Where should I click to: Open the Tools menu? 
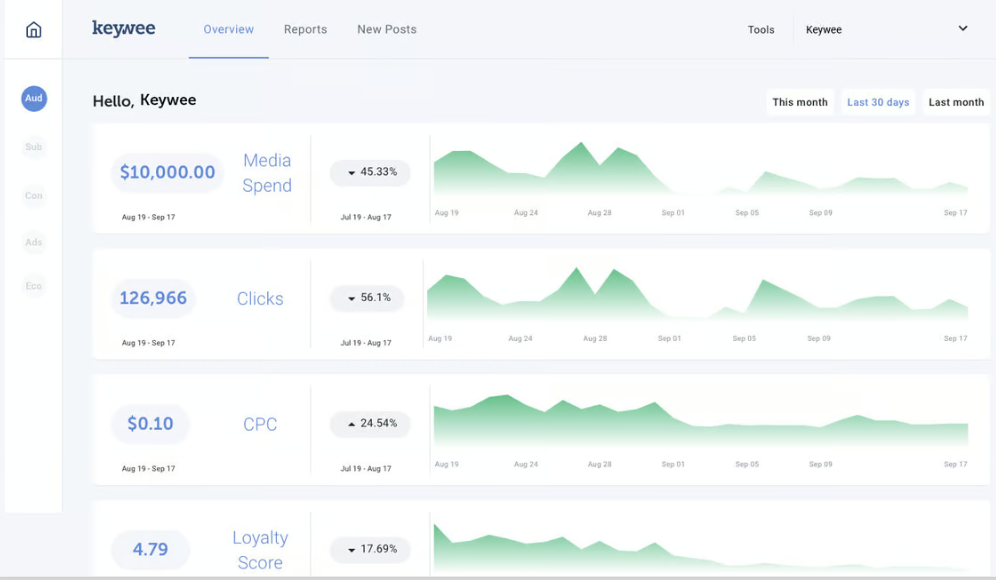click(761, 30)
